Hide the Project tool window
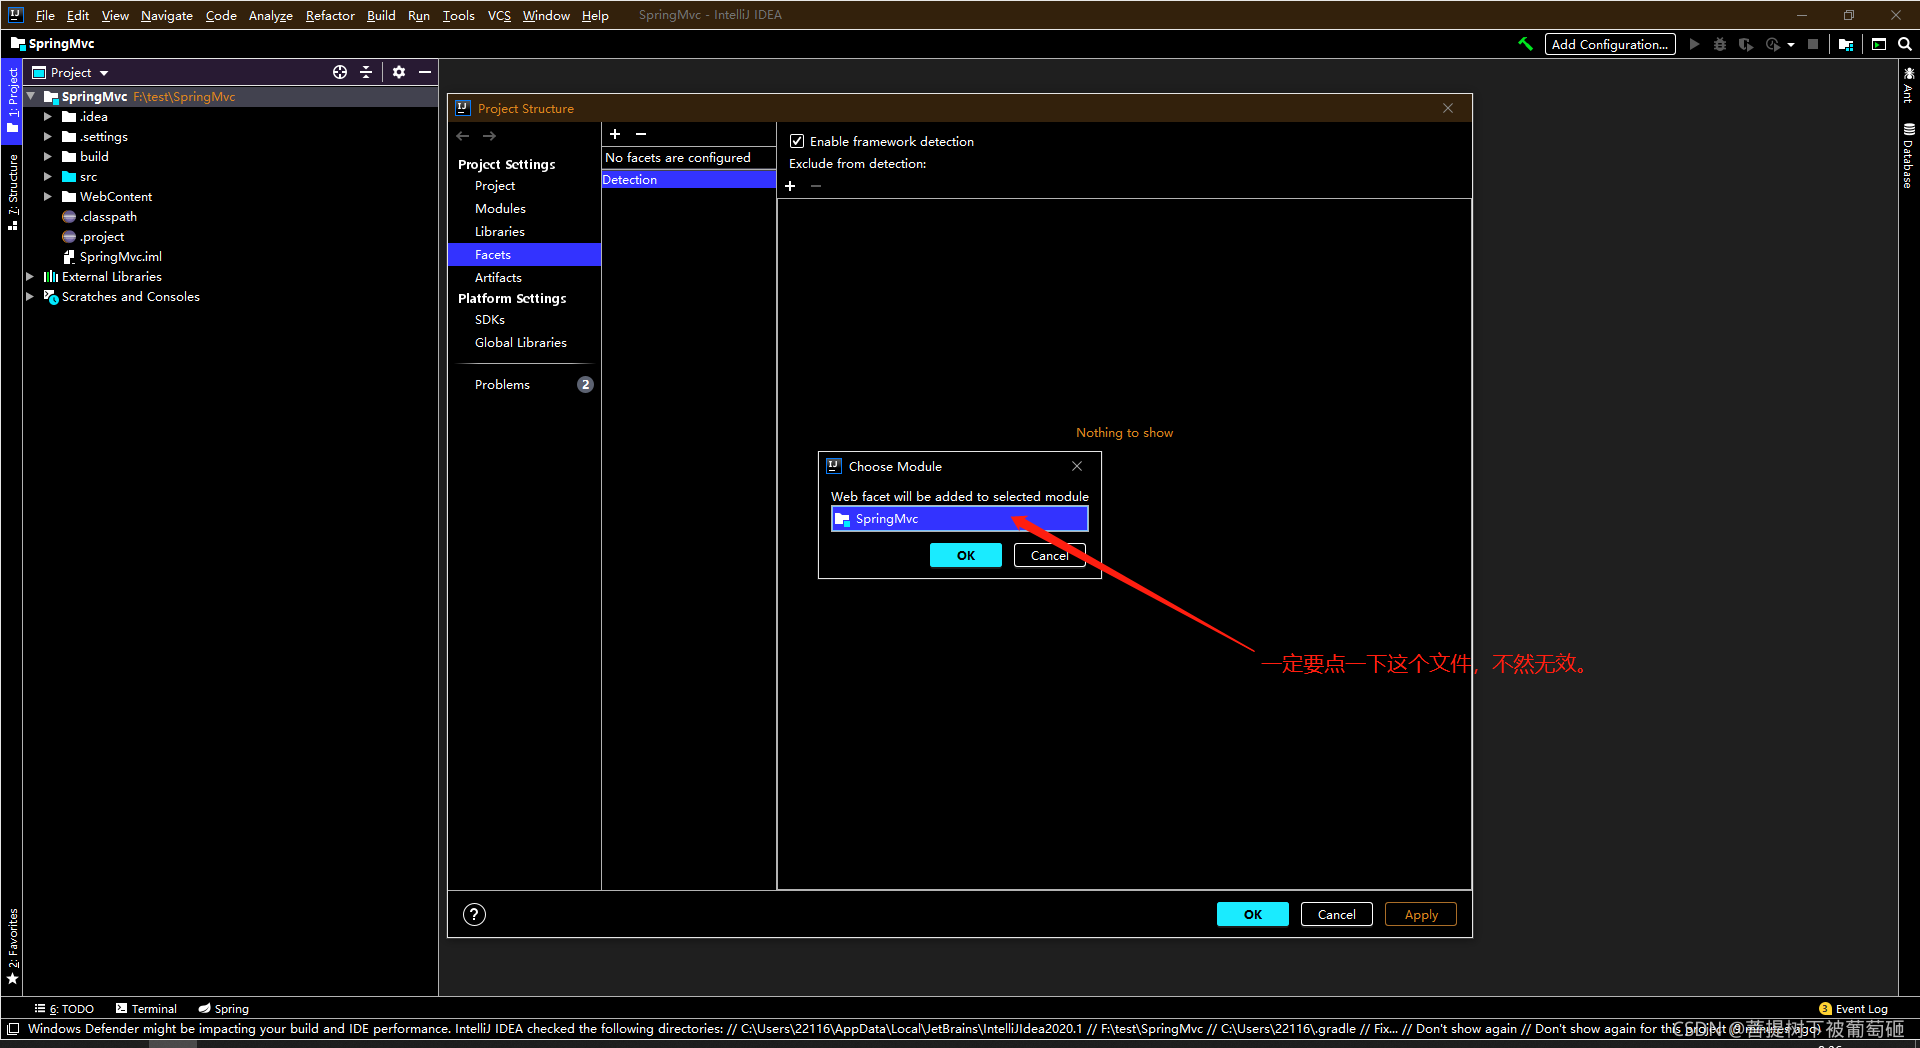The width and height of the screenshot is (1920, 1048). click(425, 72)
